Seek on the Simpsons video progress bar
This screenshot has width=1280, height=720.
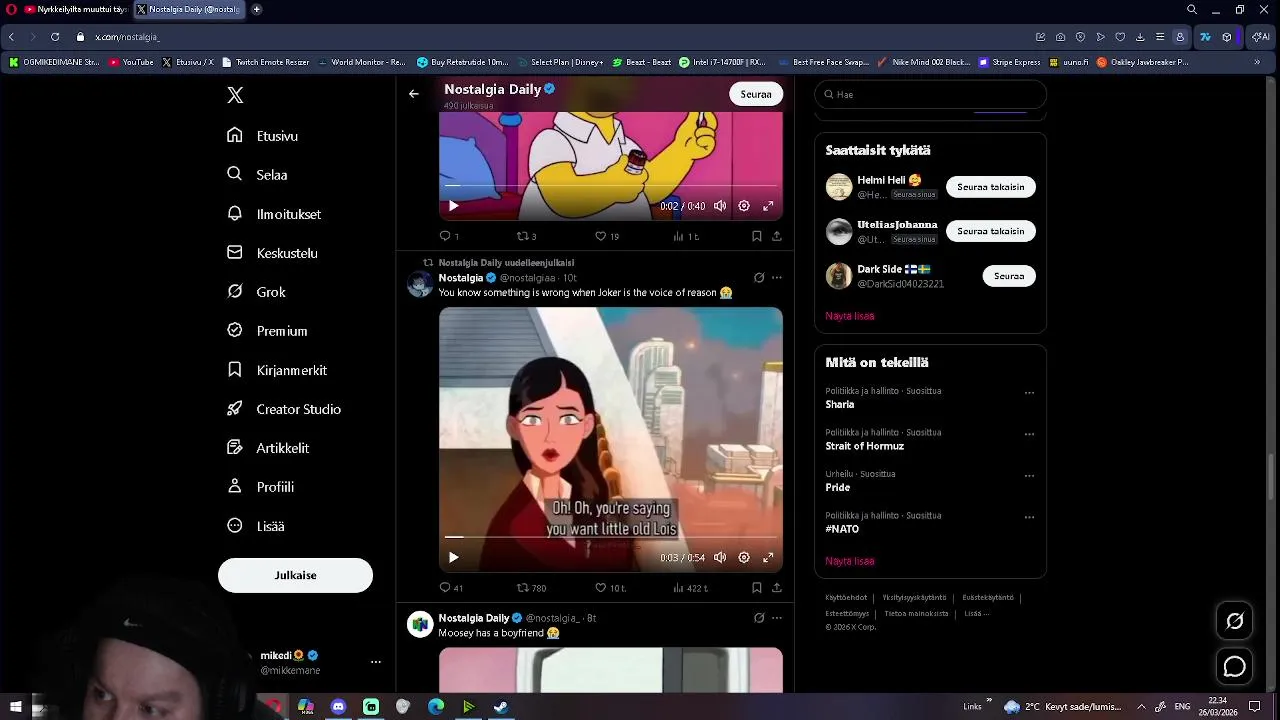611,186
